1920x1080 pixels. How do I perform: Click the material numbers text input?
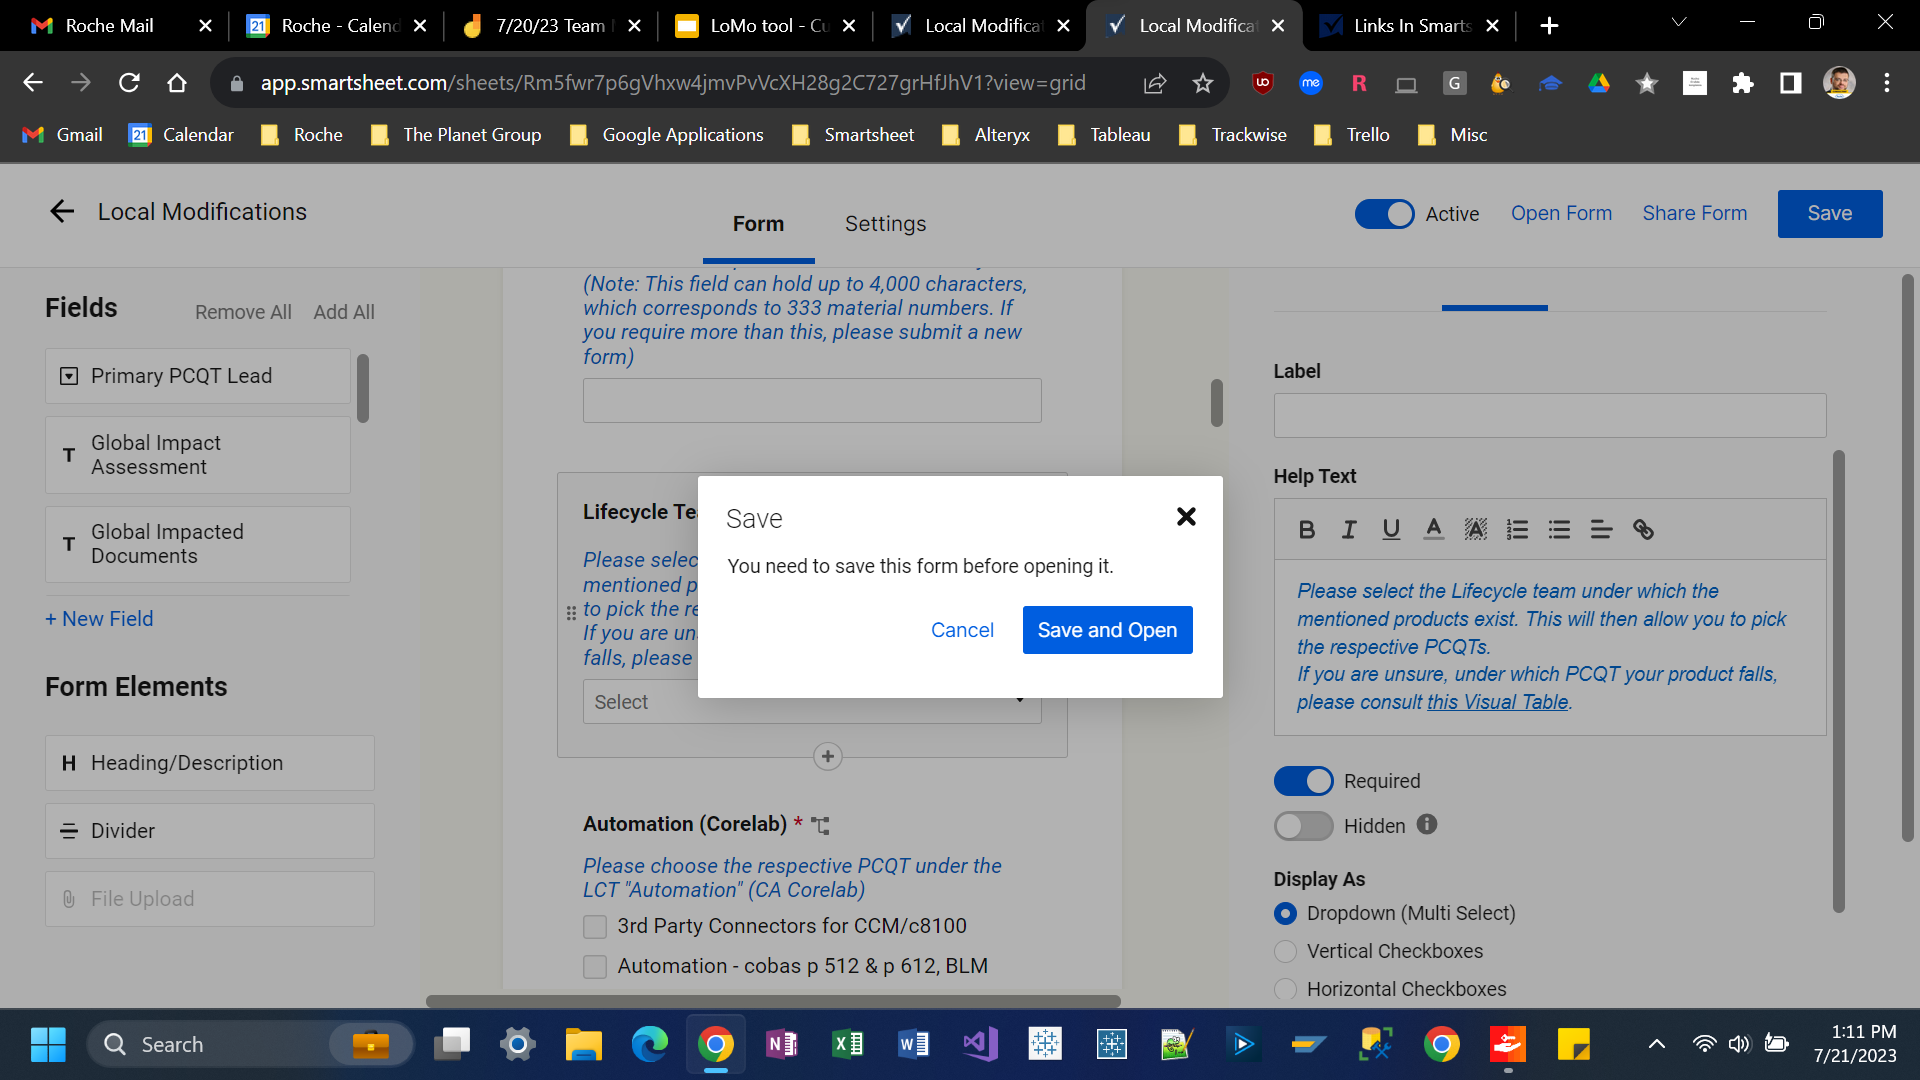(812, 400)
